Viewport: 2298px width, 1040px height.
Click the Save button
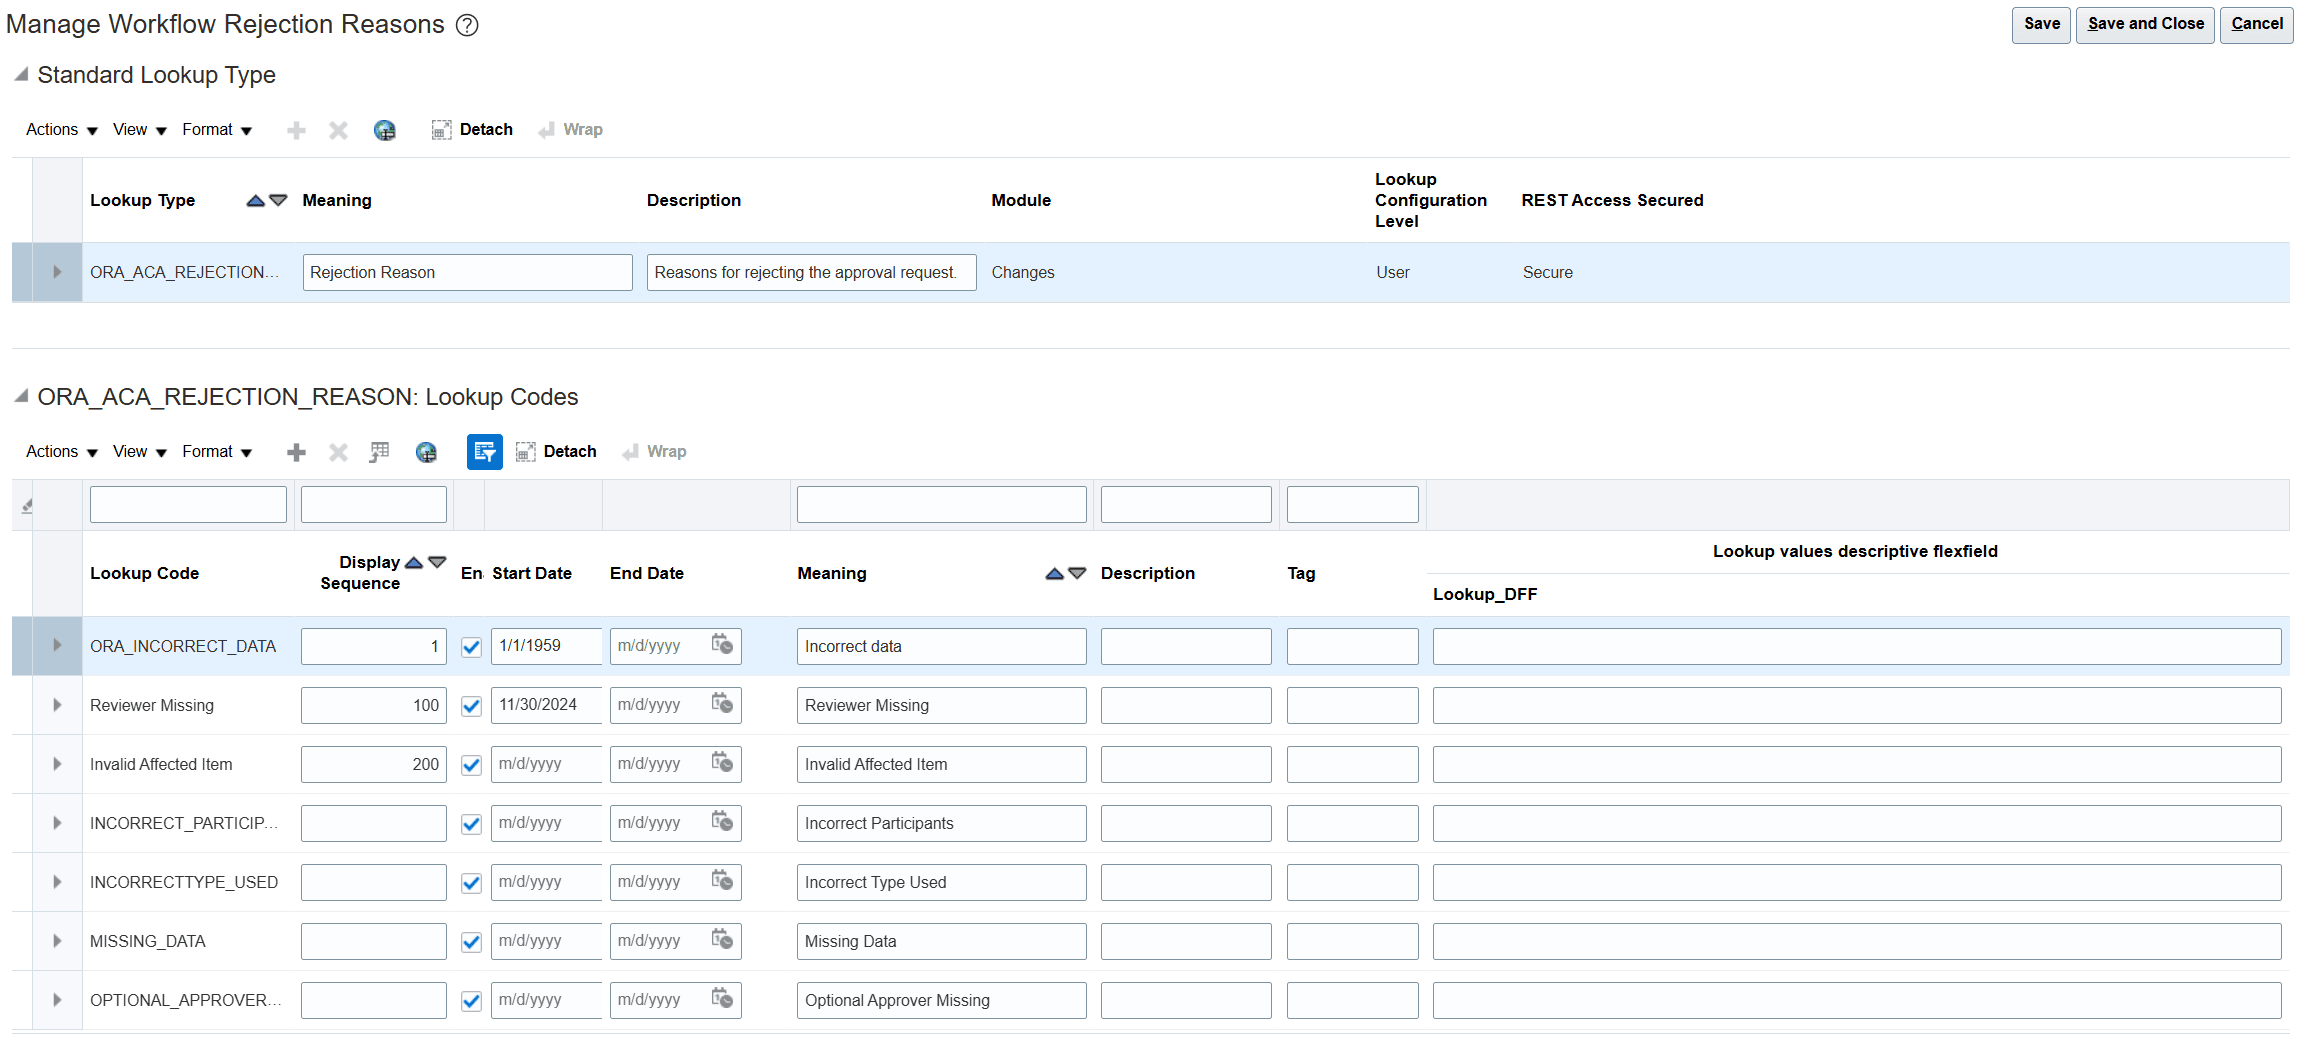[2041, 25]
